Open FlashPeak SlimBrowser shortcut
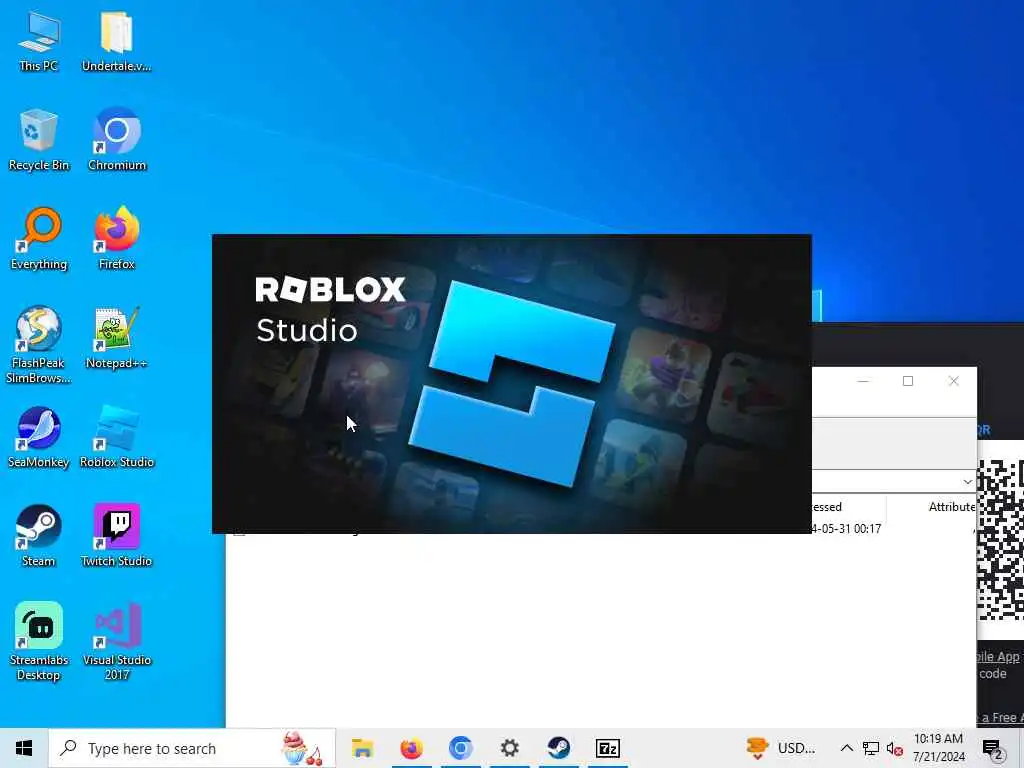 point(39,345)
